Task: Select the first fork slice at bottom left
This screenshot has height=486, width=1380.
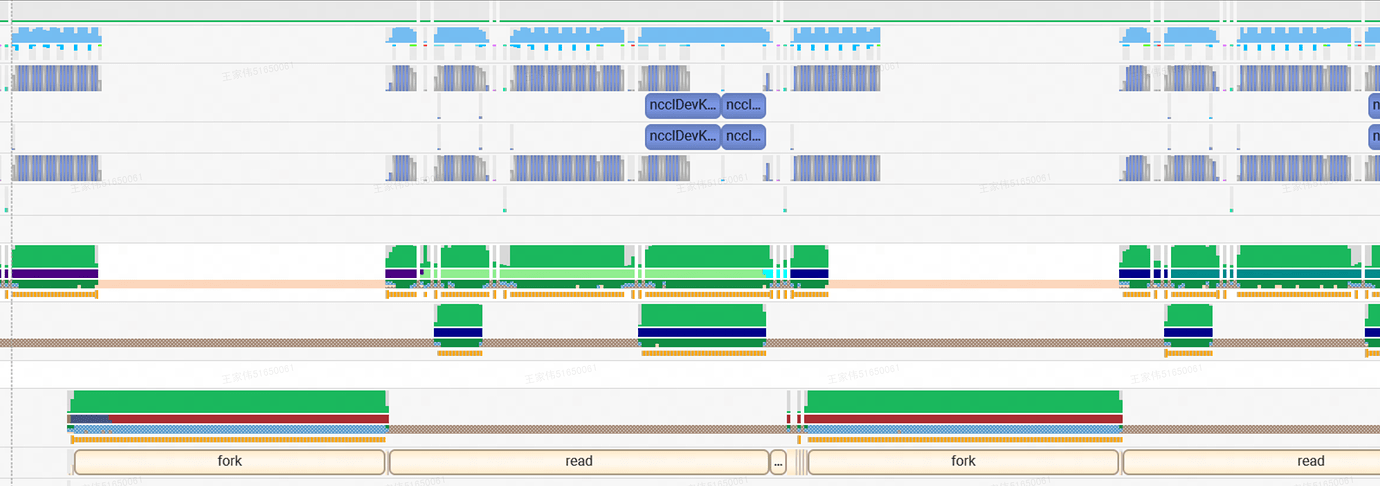Action: pos(229,462)
